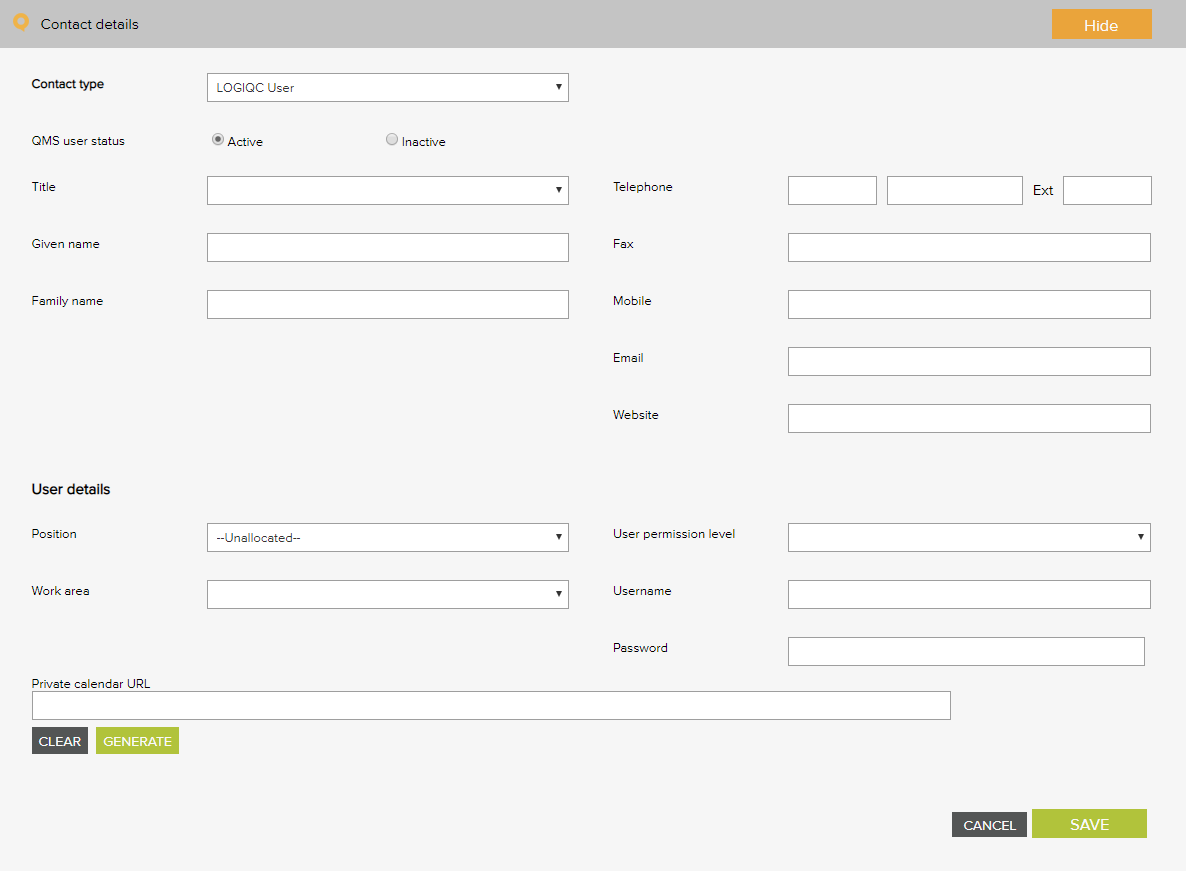This screenshot has width=1186, height=871.
Task: Click the CANCEL button
Action: point(989,825)
